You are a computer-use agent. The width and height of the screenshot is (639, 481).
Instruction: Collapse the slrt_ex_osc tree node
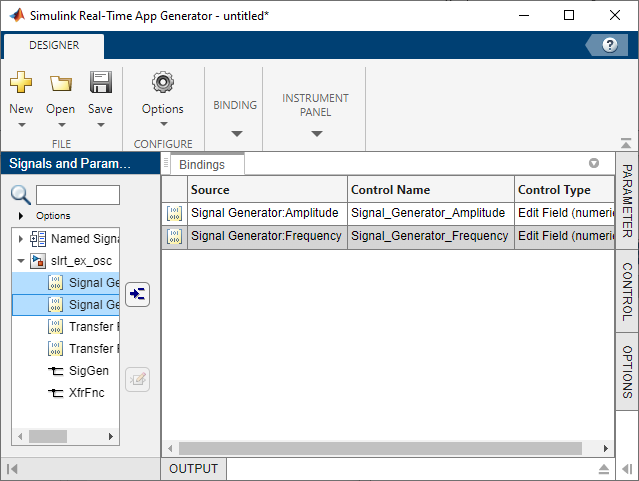pyautogui.click(x=21, y=261)
